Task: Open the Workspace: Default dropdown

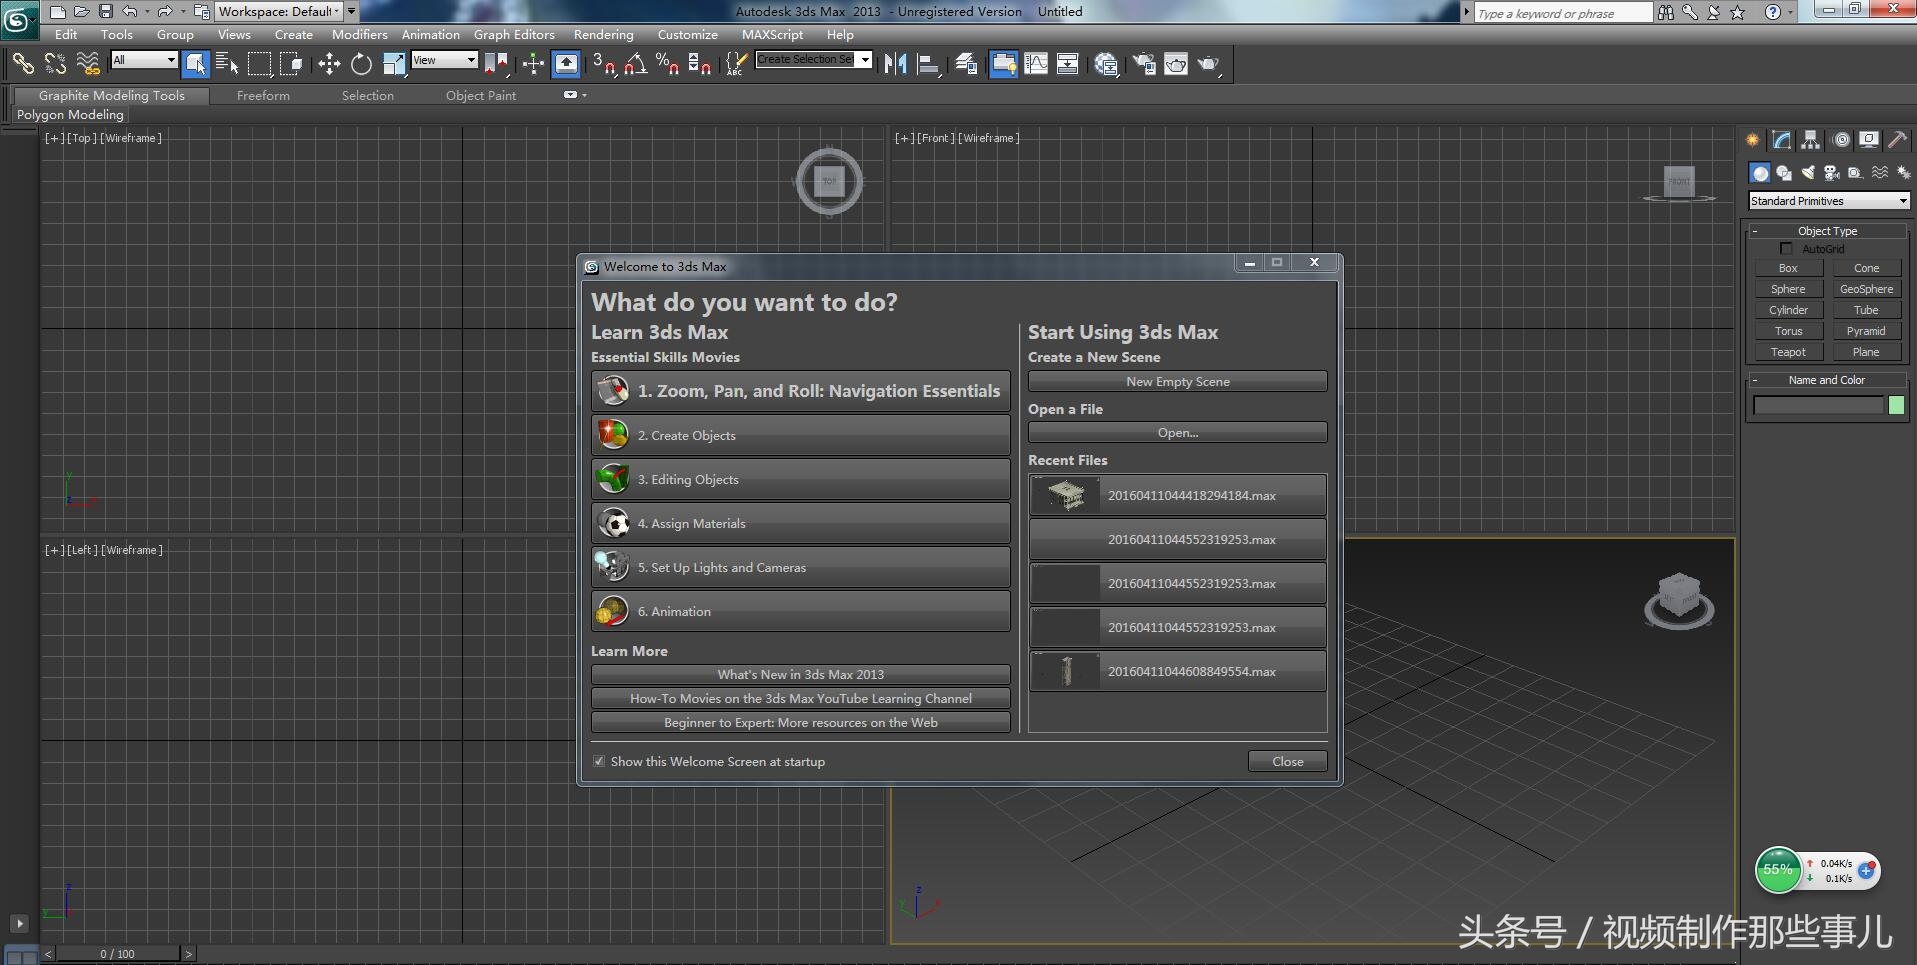Action: point(279,12)
